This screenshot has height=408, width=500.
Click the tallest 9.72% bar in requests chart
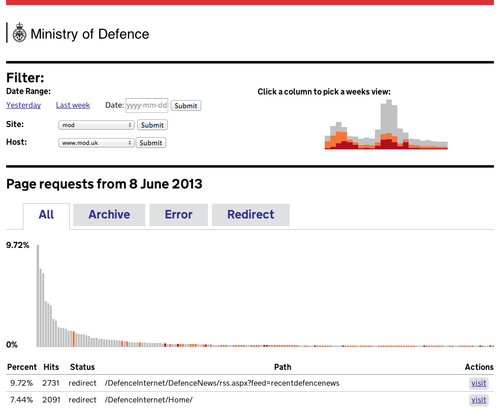[38, 296]
